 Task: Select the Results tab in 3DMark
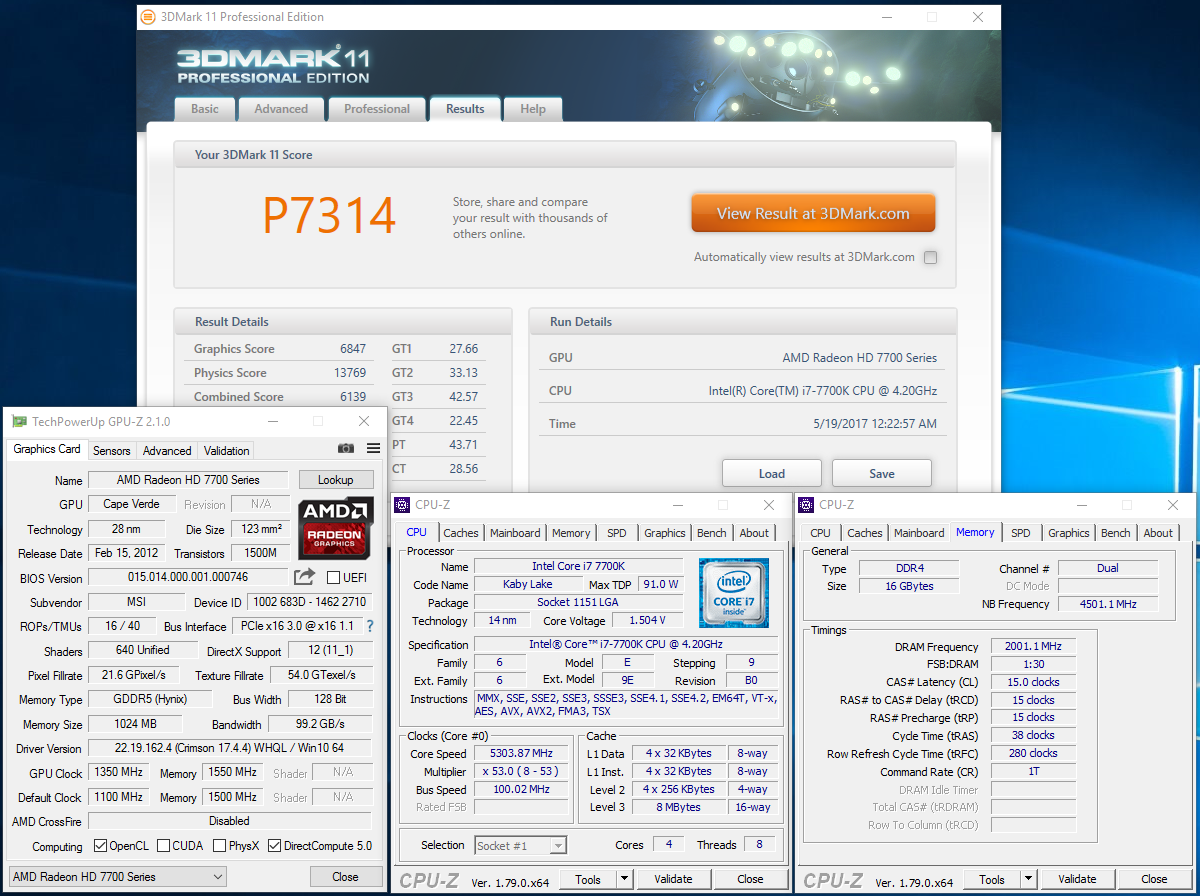465,109
